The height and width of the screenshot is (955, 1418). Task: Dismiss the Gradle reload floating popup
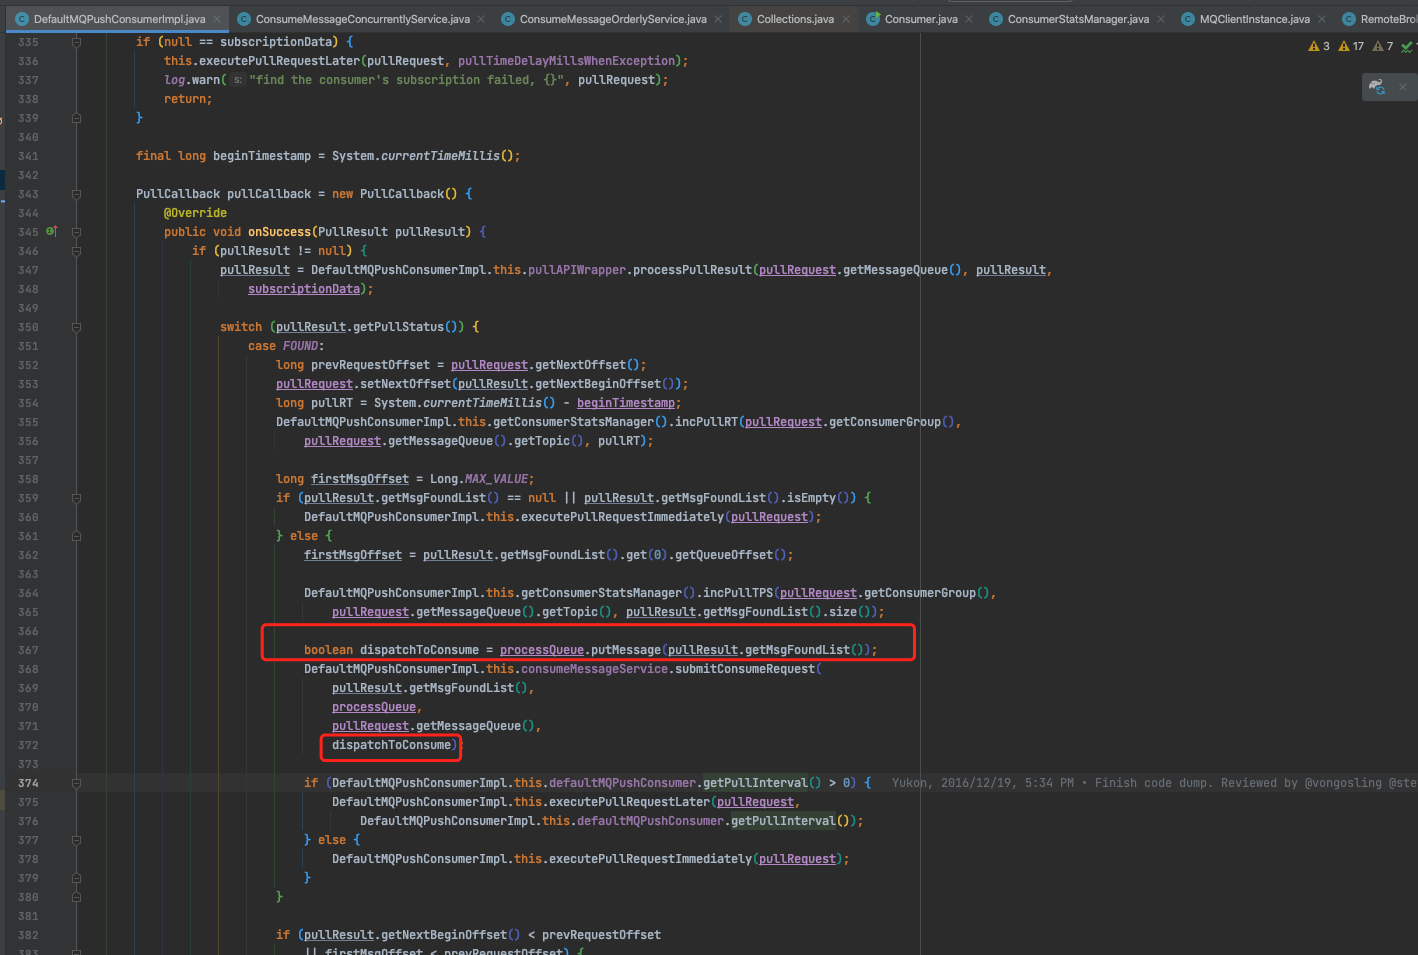pos(1402,87)
